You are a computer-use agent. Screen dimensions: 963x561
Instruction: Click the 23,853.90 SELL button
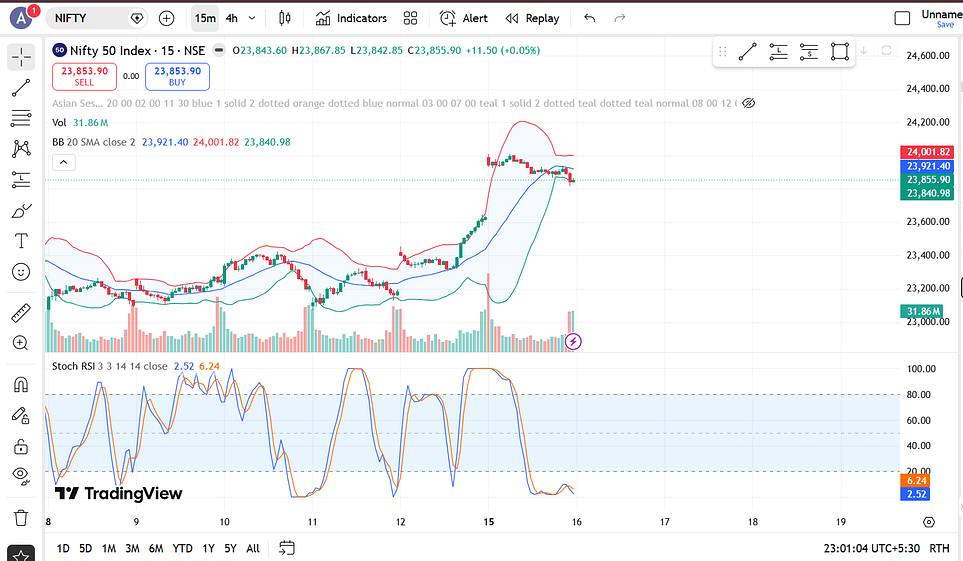tap(84, 77)
